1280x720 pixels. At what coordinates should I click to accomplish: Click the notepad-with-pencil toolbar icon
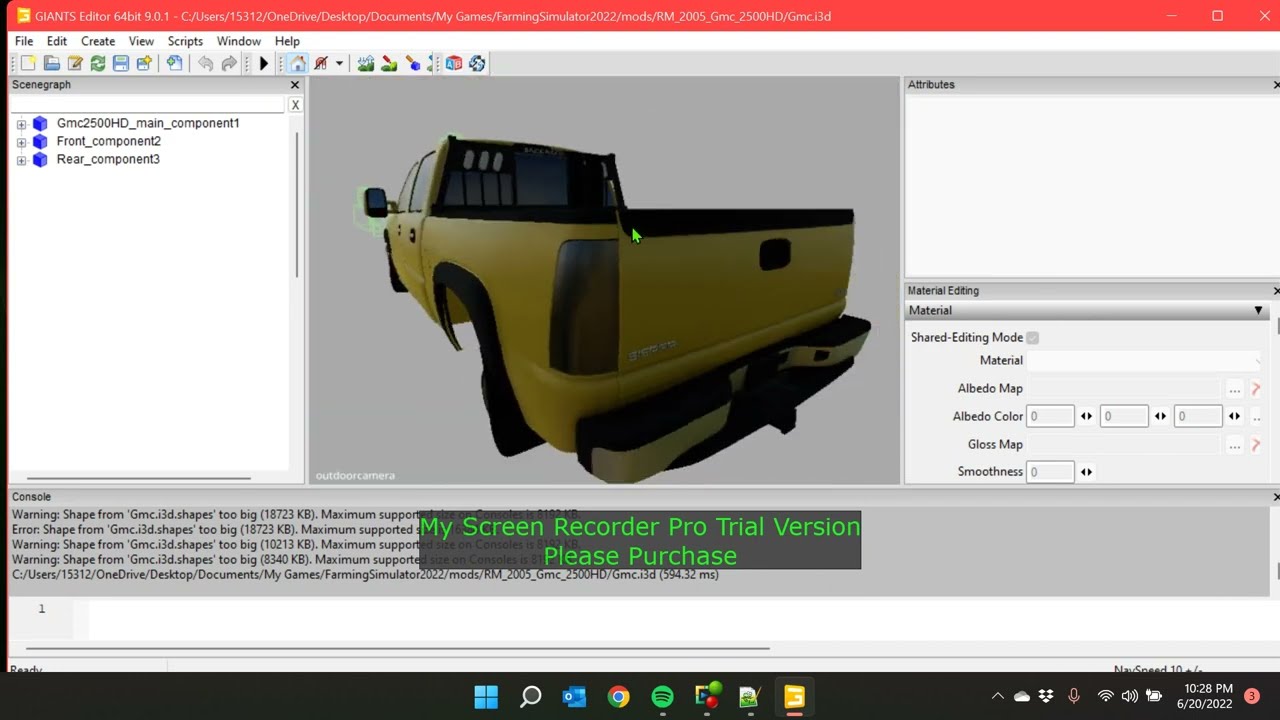click(75, 63)
